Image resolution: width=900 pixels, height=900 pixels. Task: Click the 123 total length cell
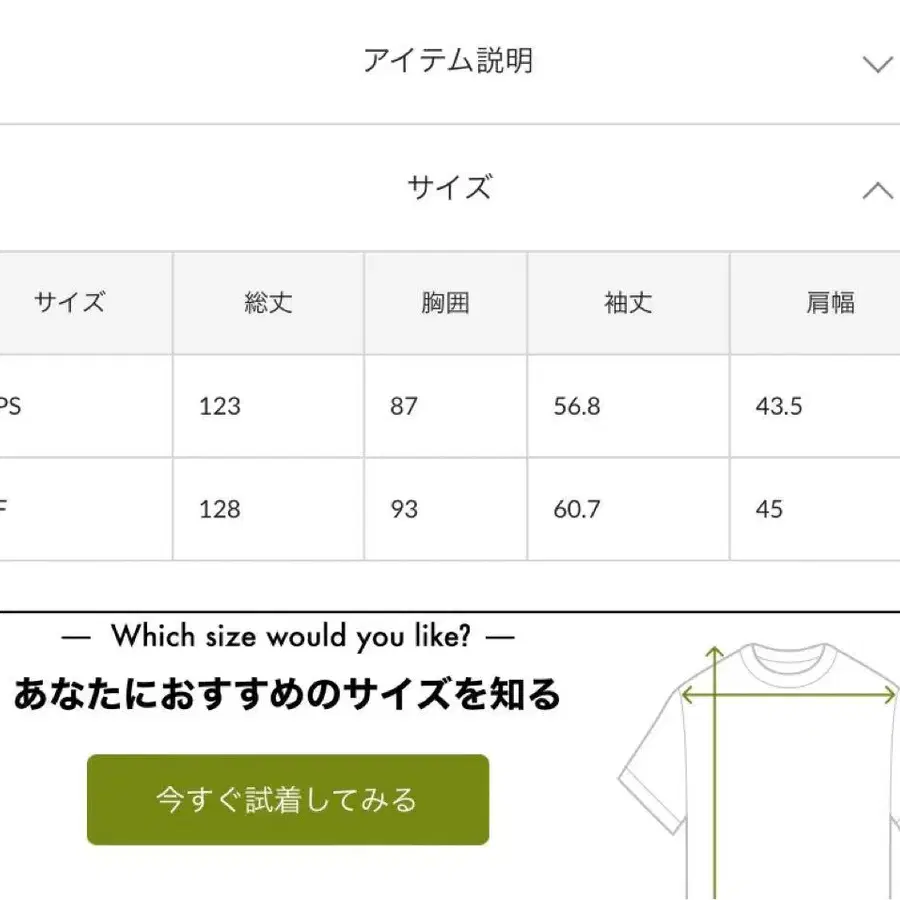220,406
